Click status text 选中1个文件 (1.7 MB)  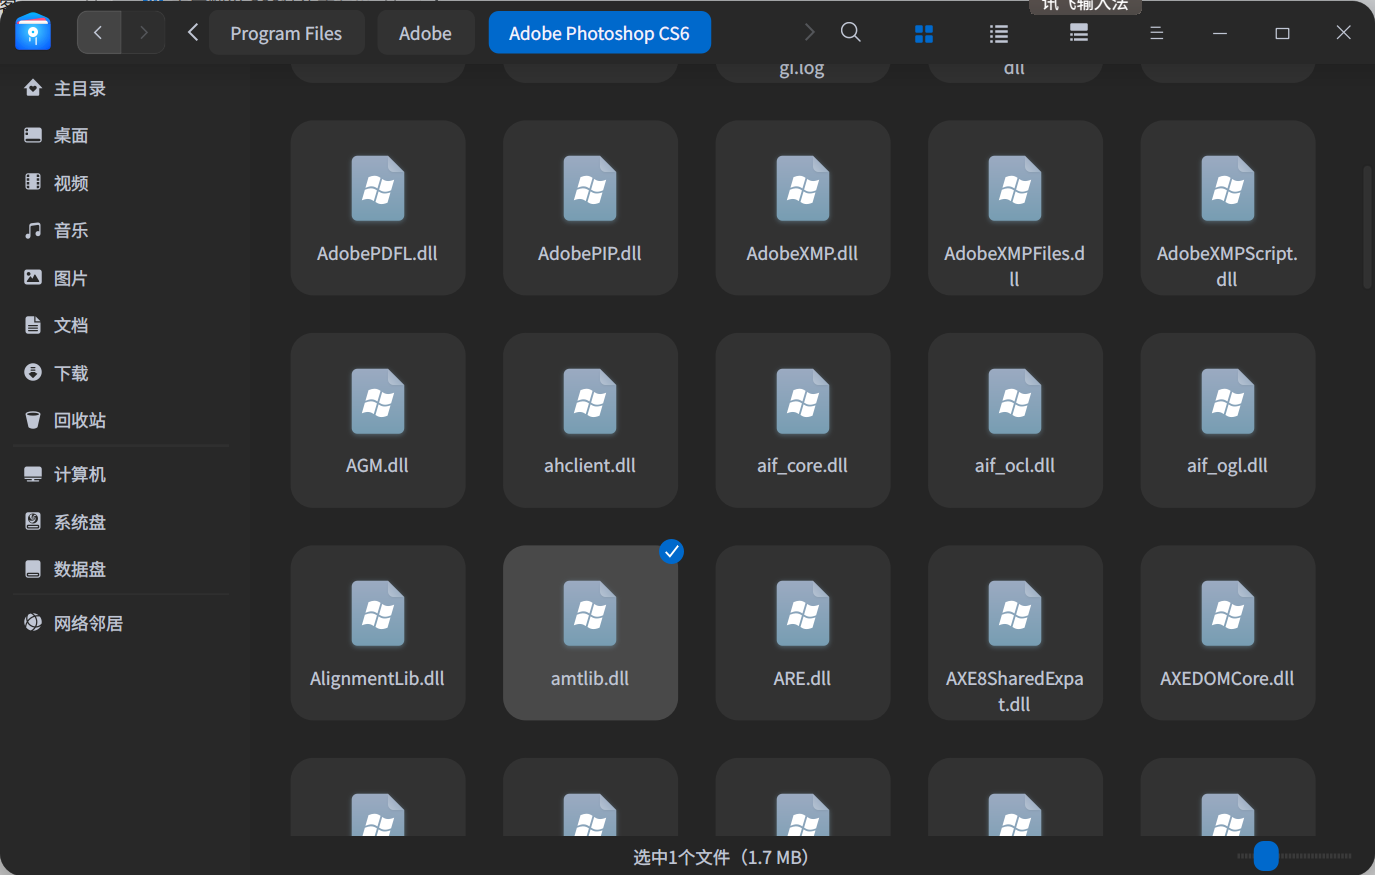[721, 857]
